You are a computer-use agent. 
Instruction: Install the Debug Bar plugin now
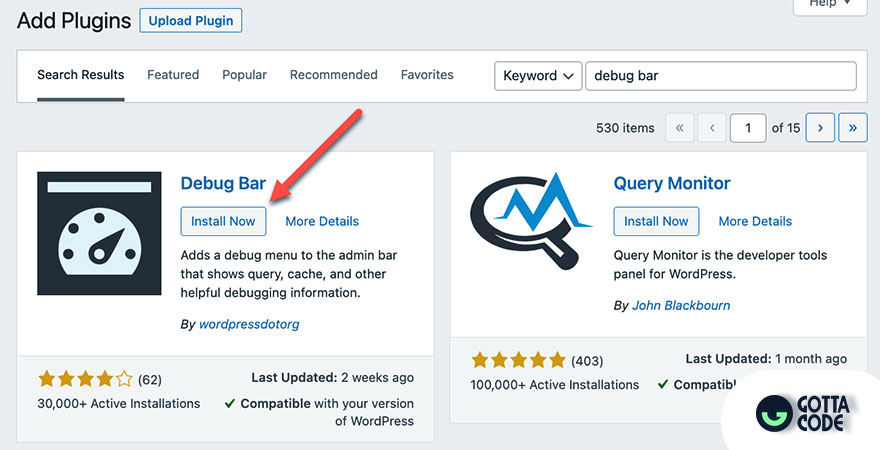(223, 221)
